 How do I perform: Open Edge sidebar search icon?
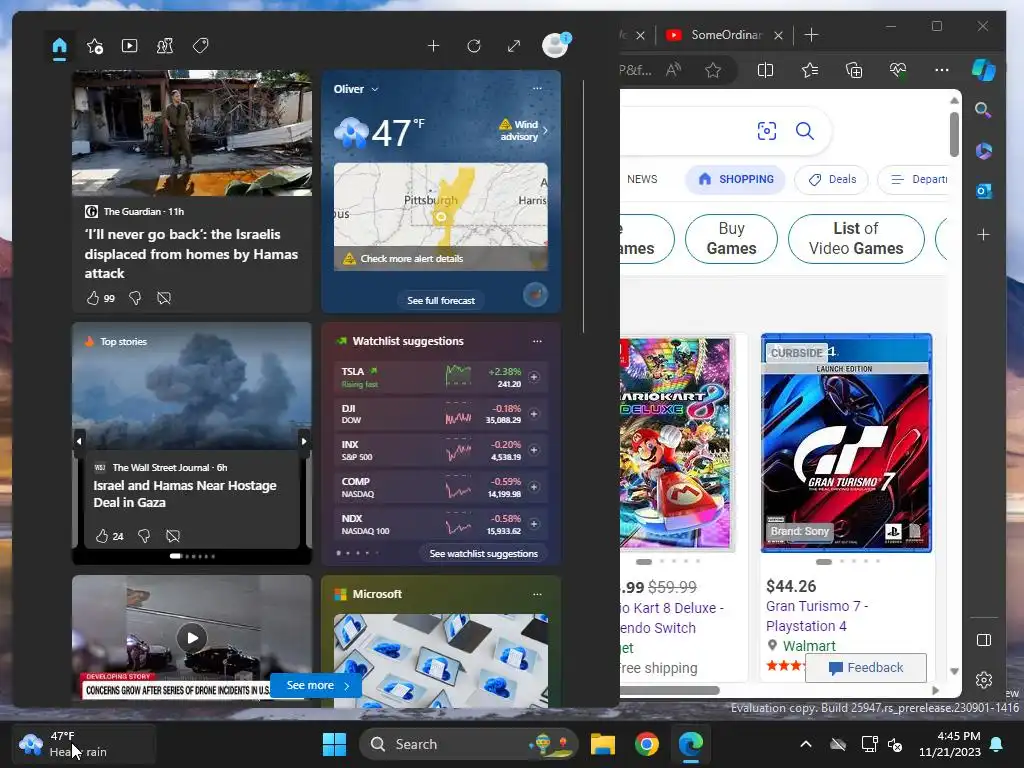(x=984, y=110)
